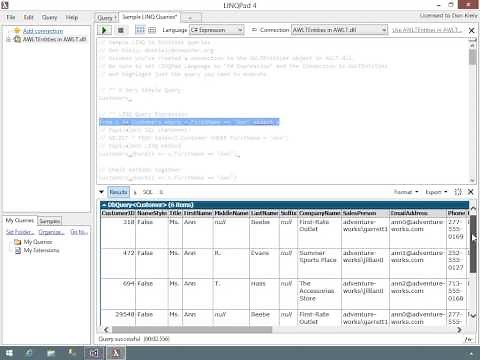Open the Windows Start button

[9, 353]
